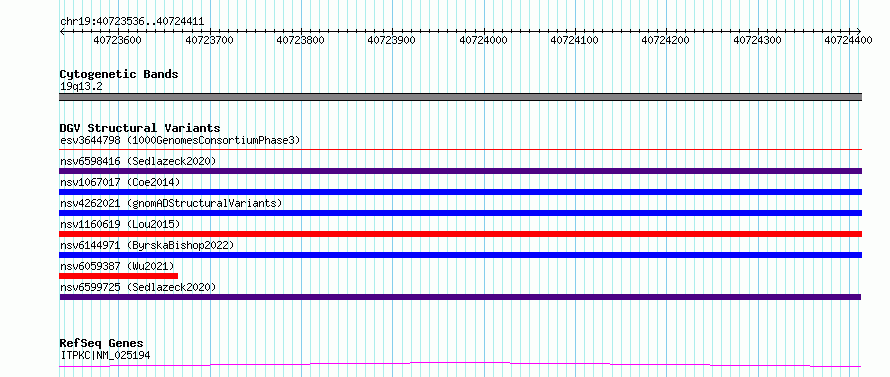Click the red nsv1160619 variant bar
The width and height of the screenshot is (890, 377).
tap(460, 234)
